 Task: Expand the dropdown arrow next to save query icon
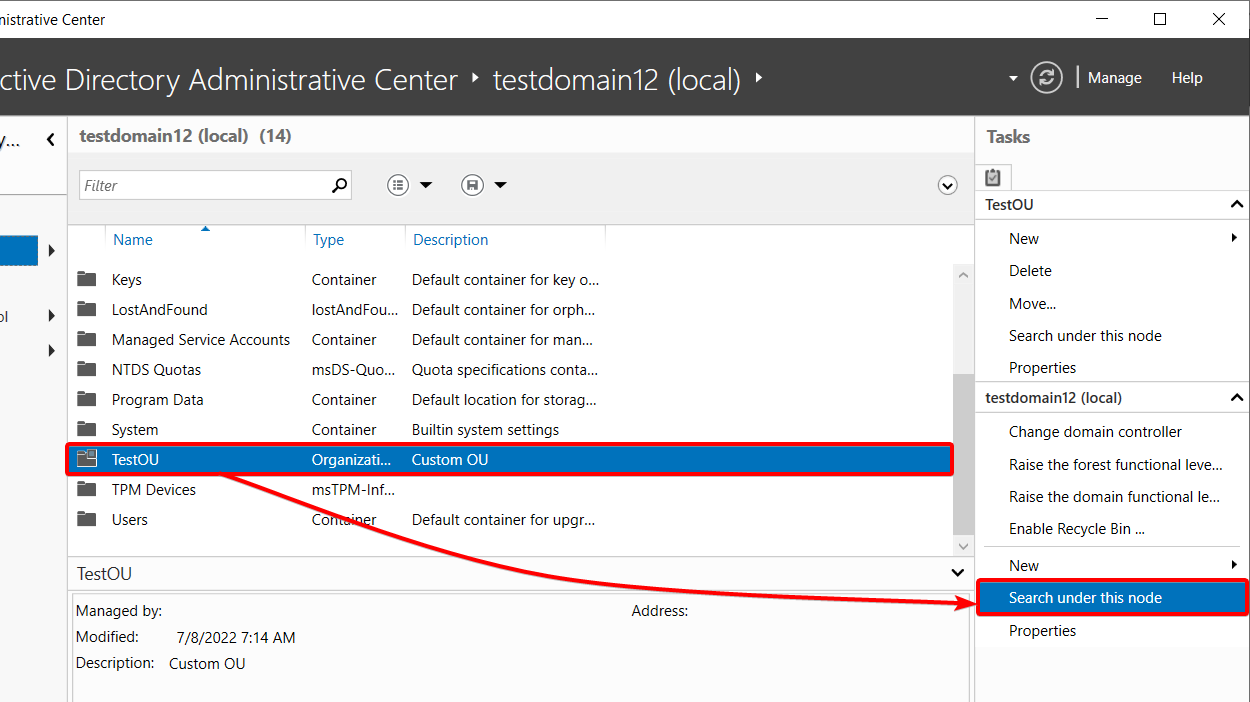tap(501, 185)
